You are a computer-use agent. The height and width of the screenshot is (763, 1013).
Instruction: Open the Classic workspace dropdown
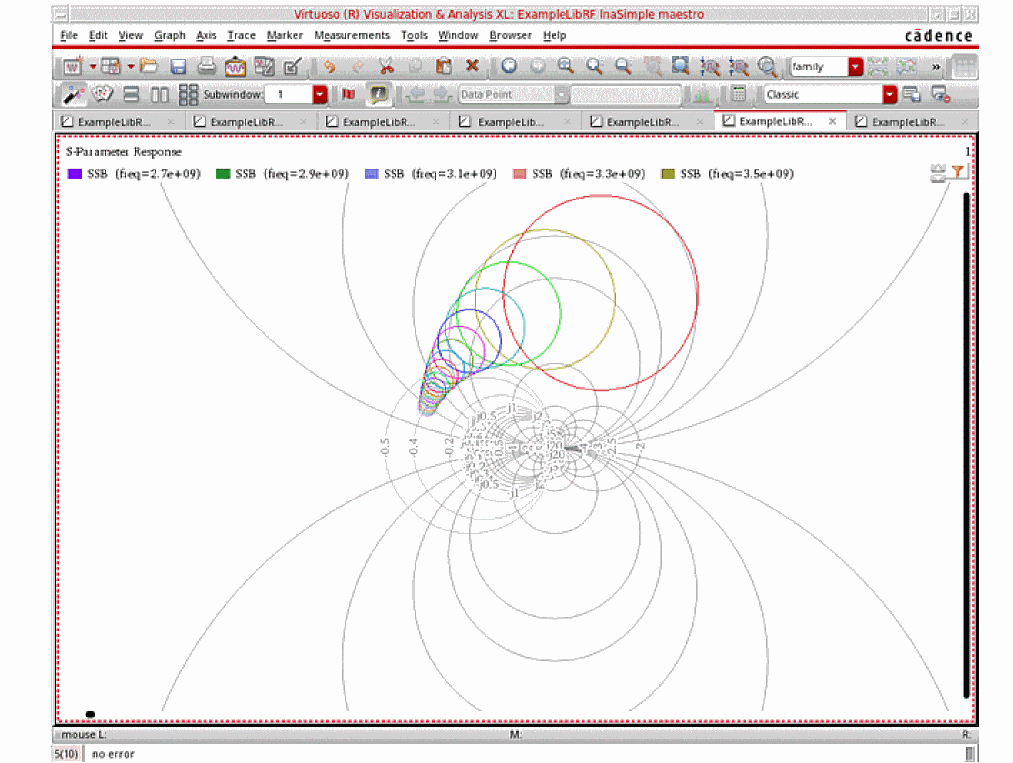tap(889, 95)
